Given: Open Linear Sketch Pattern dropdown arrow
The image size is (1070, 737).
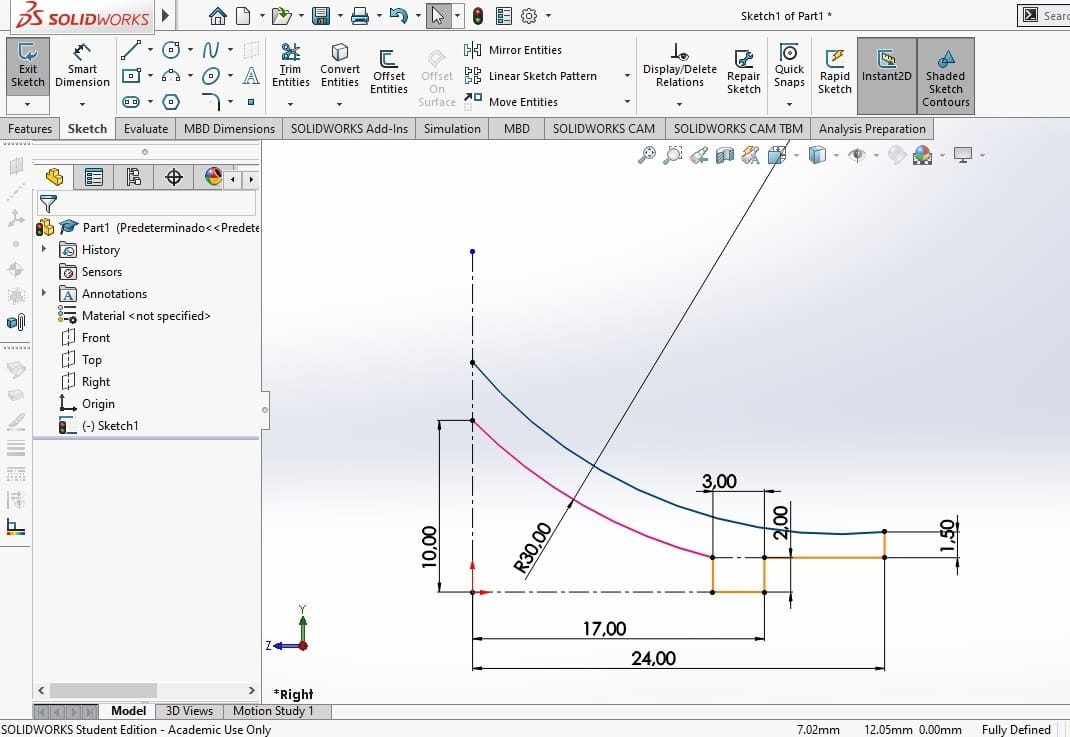Looking at the screenshot, I should tap(627, 76).
